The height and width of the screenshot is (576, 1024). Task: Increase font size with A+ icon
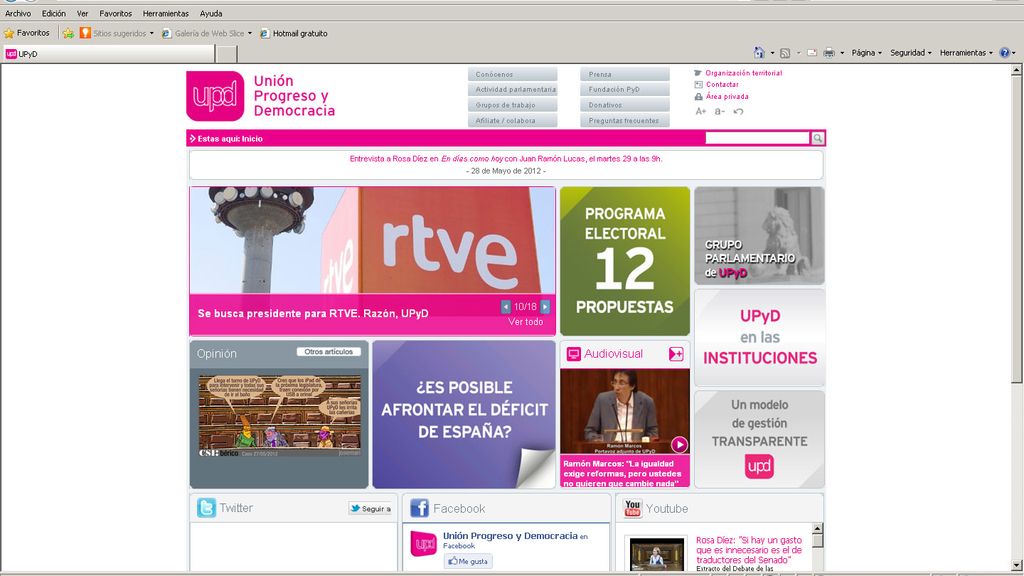(x=701, y=112)
